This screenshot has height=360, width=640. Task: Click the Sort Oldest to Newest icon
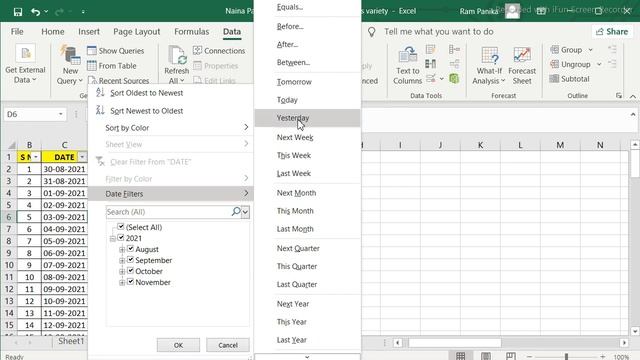tap(100, 93)
